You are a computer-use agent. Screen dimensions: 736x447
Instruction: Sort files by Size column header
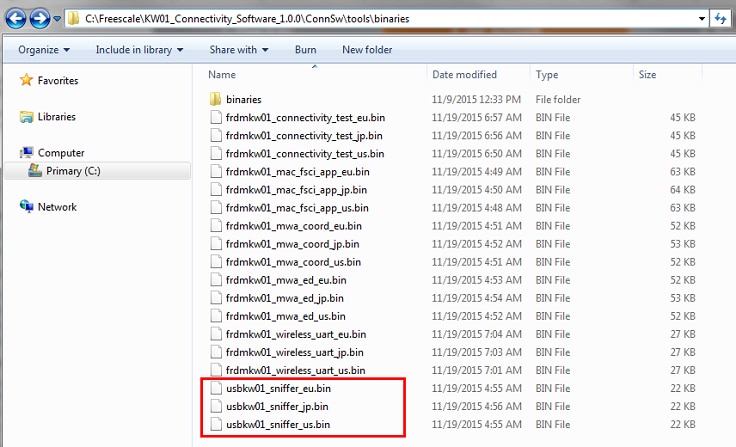click(x=647, y=75)
